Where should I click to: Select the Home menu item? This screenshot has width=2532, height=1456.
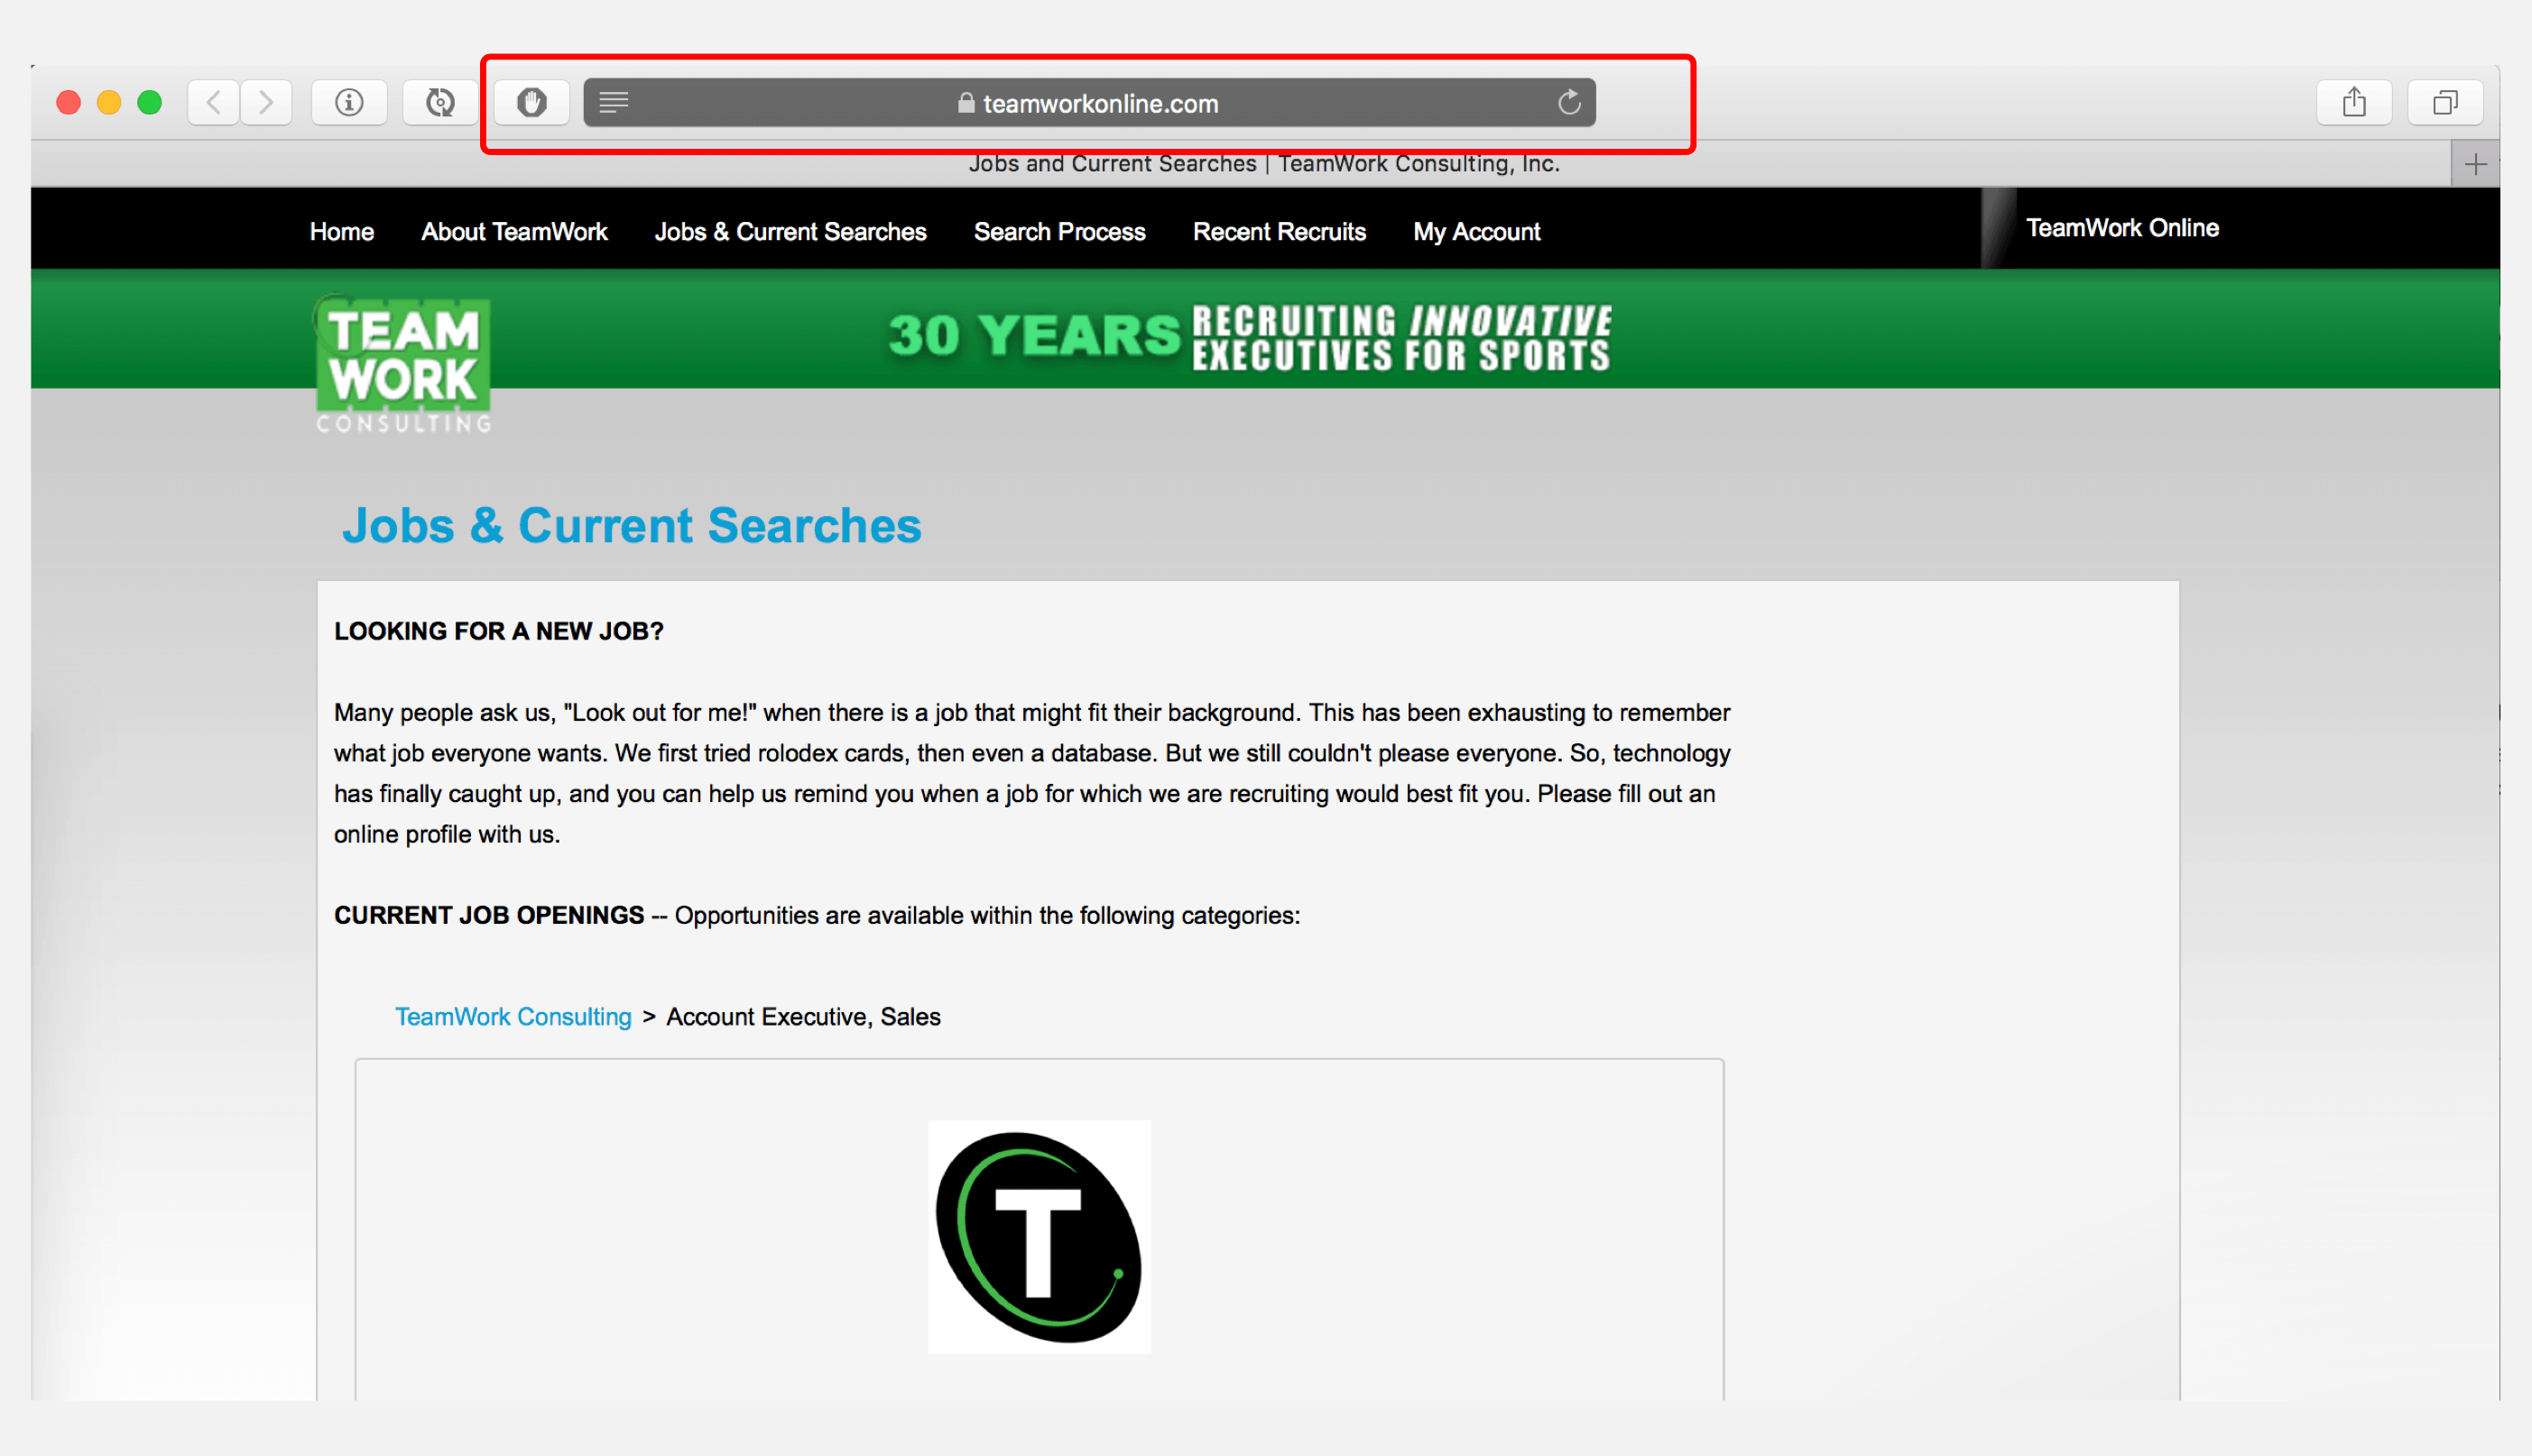[x=343, y=230]
